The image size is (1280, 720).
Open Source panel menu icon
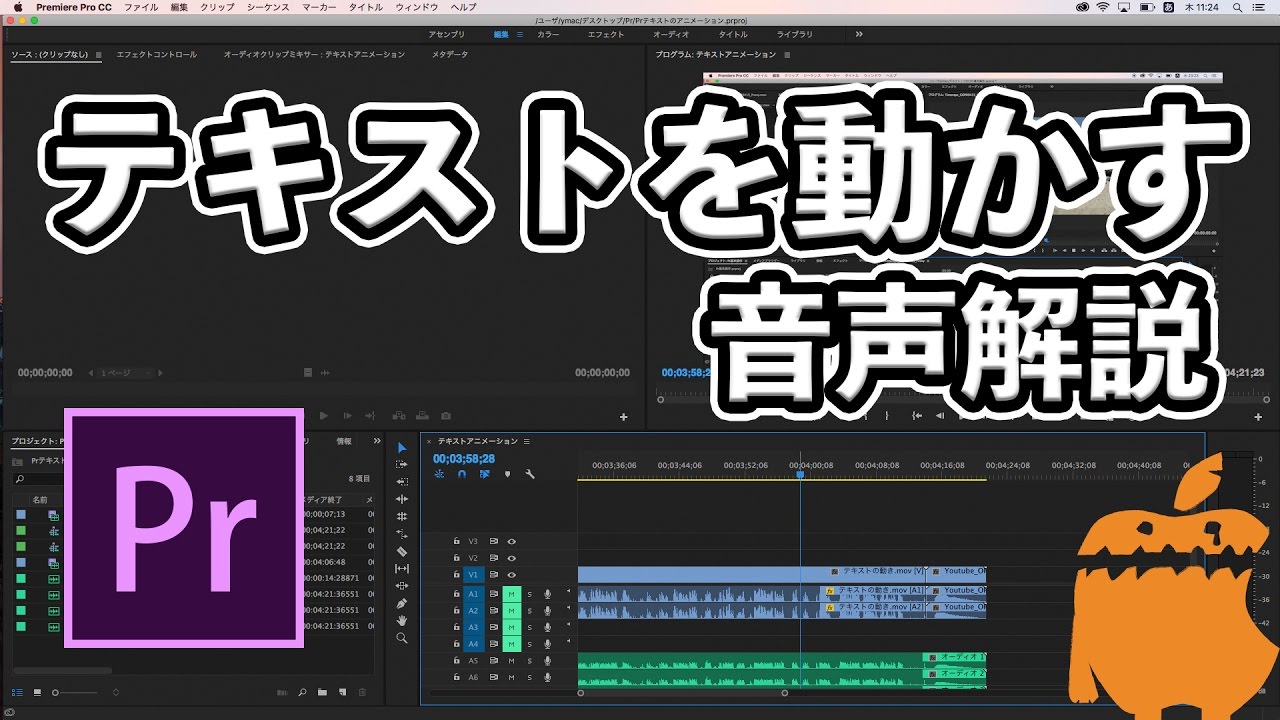pos(99,55)
